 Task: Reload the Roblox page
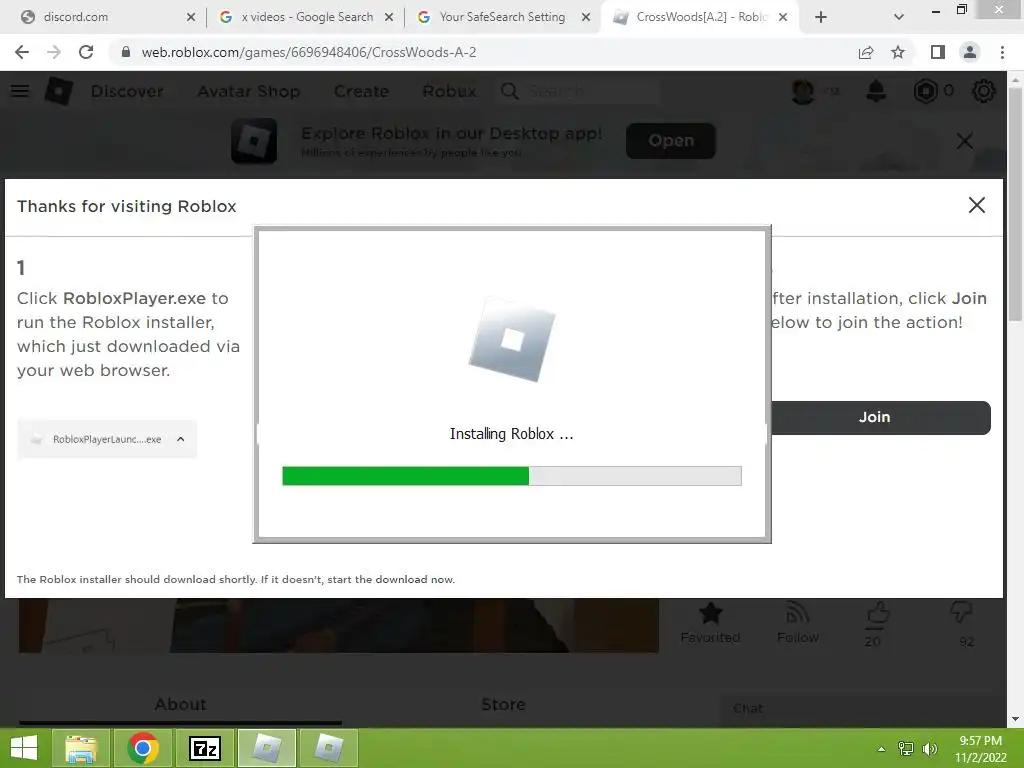pyautogui.click(x=86, y=52)
